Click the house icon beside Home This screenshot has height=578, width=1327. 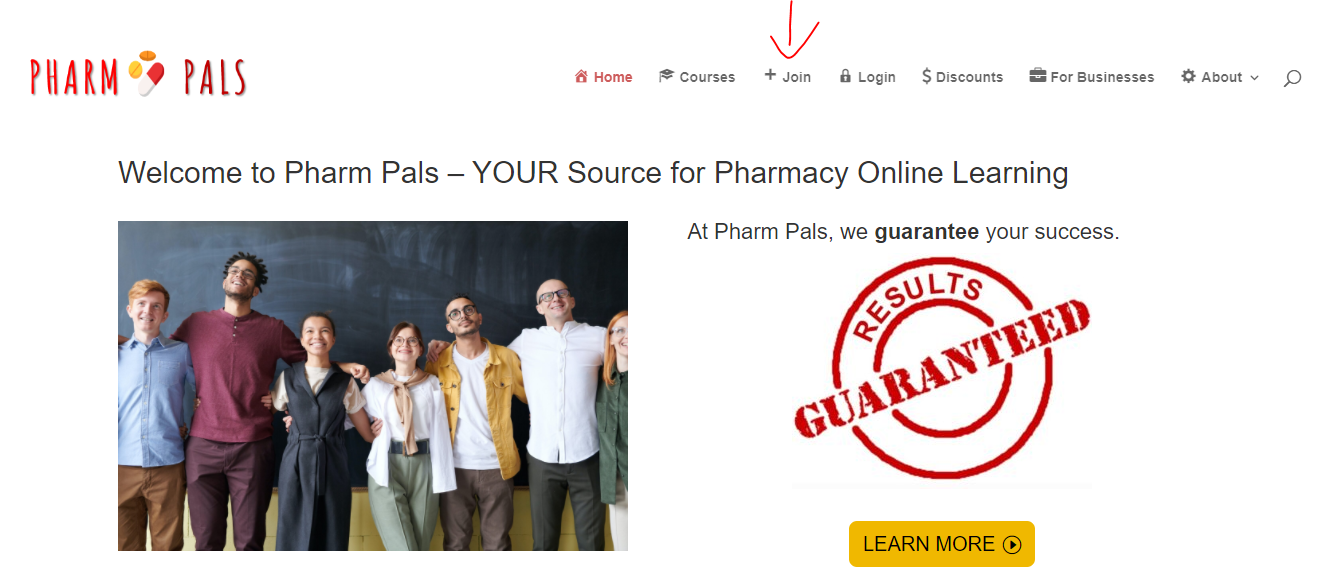(581, 76)
